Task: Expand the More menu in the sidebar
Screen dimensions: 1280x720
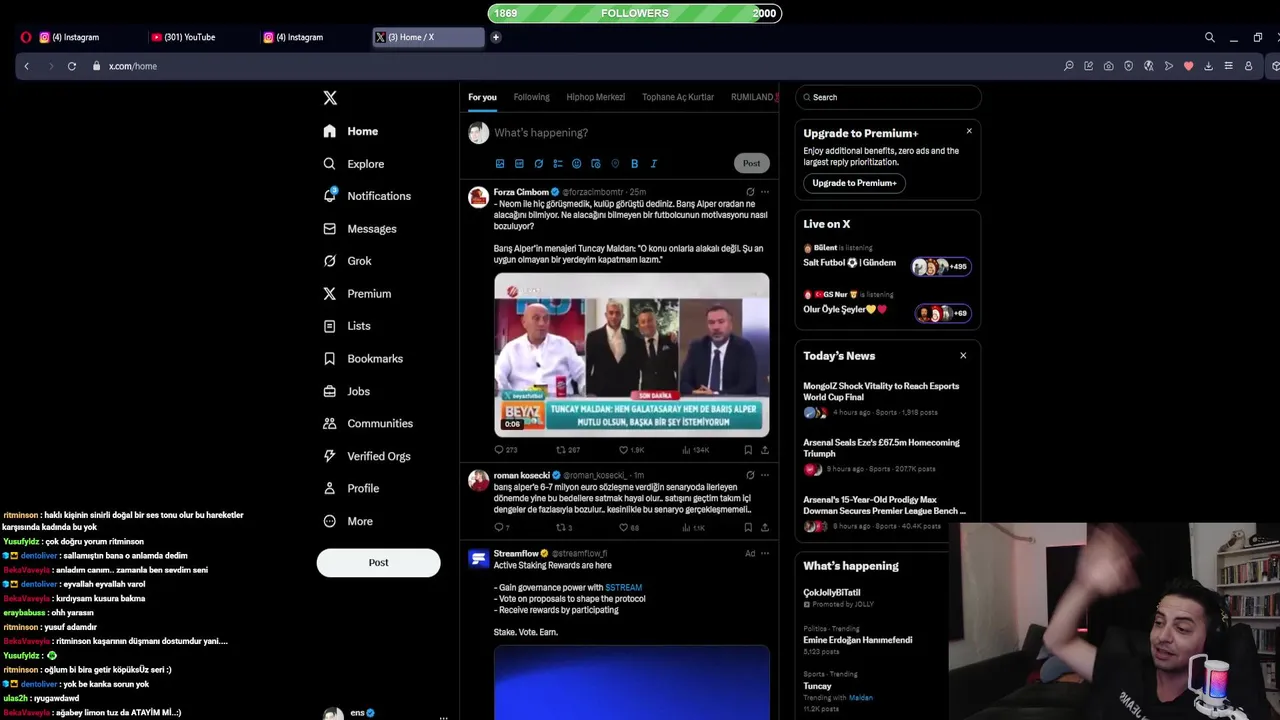Action: coord(348,521)
